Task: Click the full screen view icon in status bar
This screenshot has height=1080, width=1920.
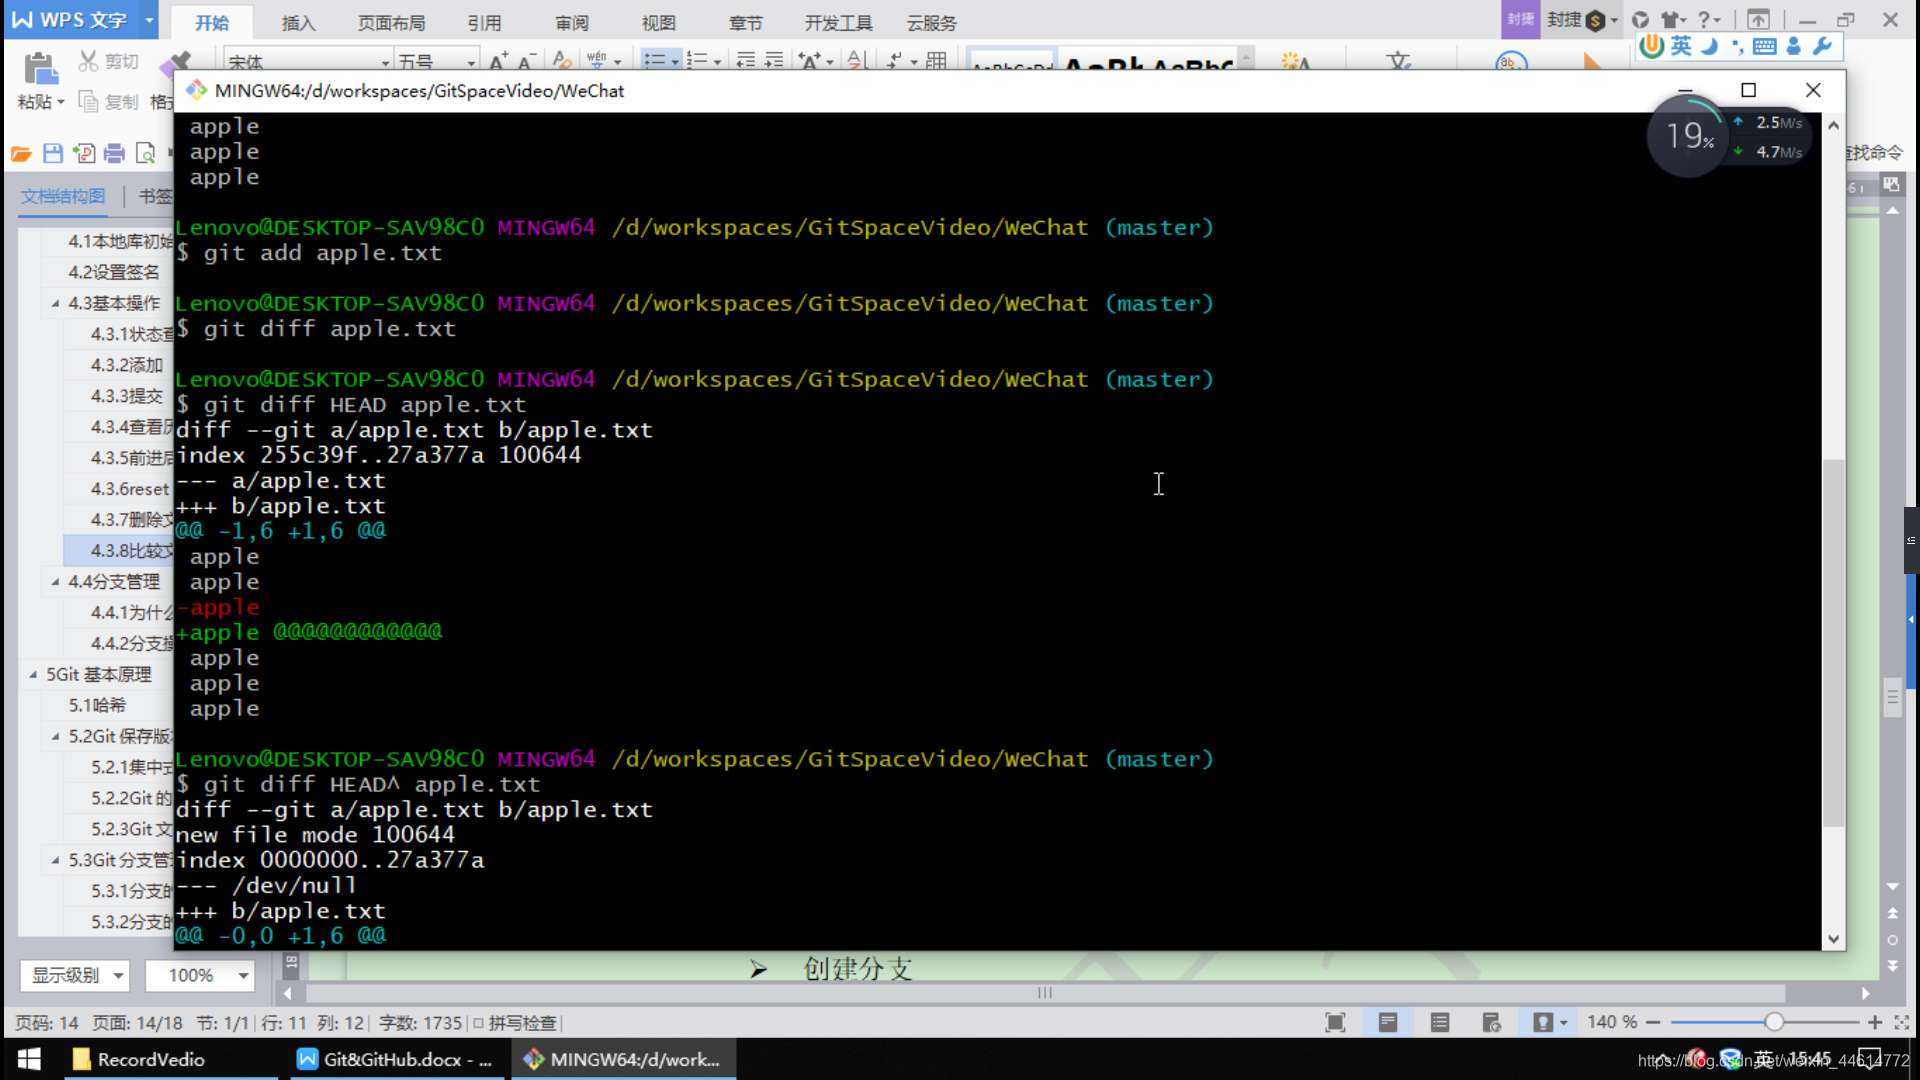Action: pyautogui.click(x=1335, y=1022)
